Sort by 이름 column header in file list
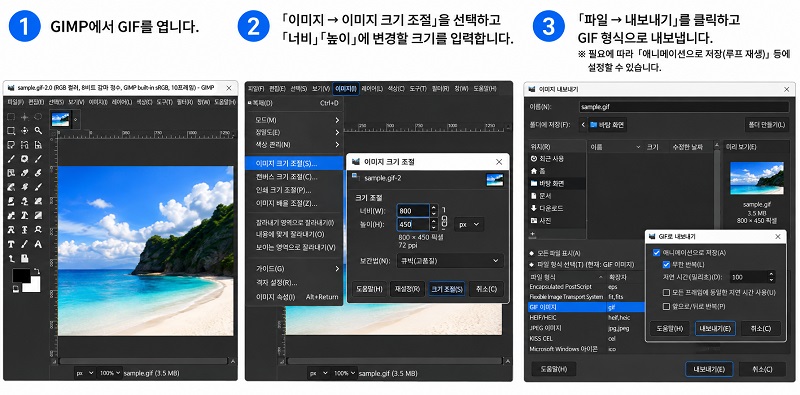 (615, 147)
